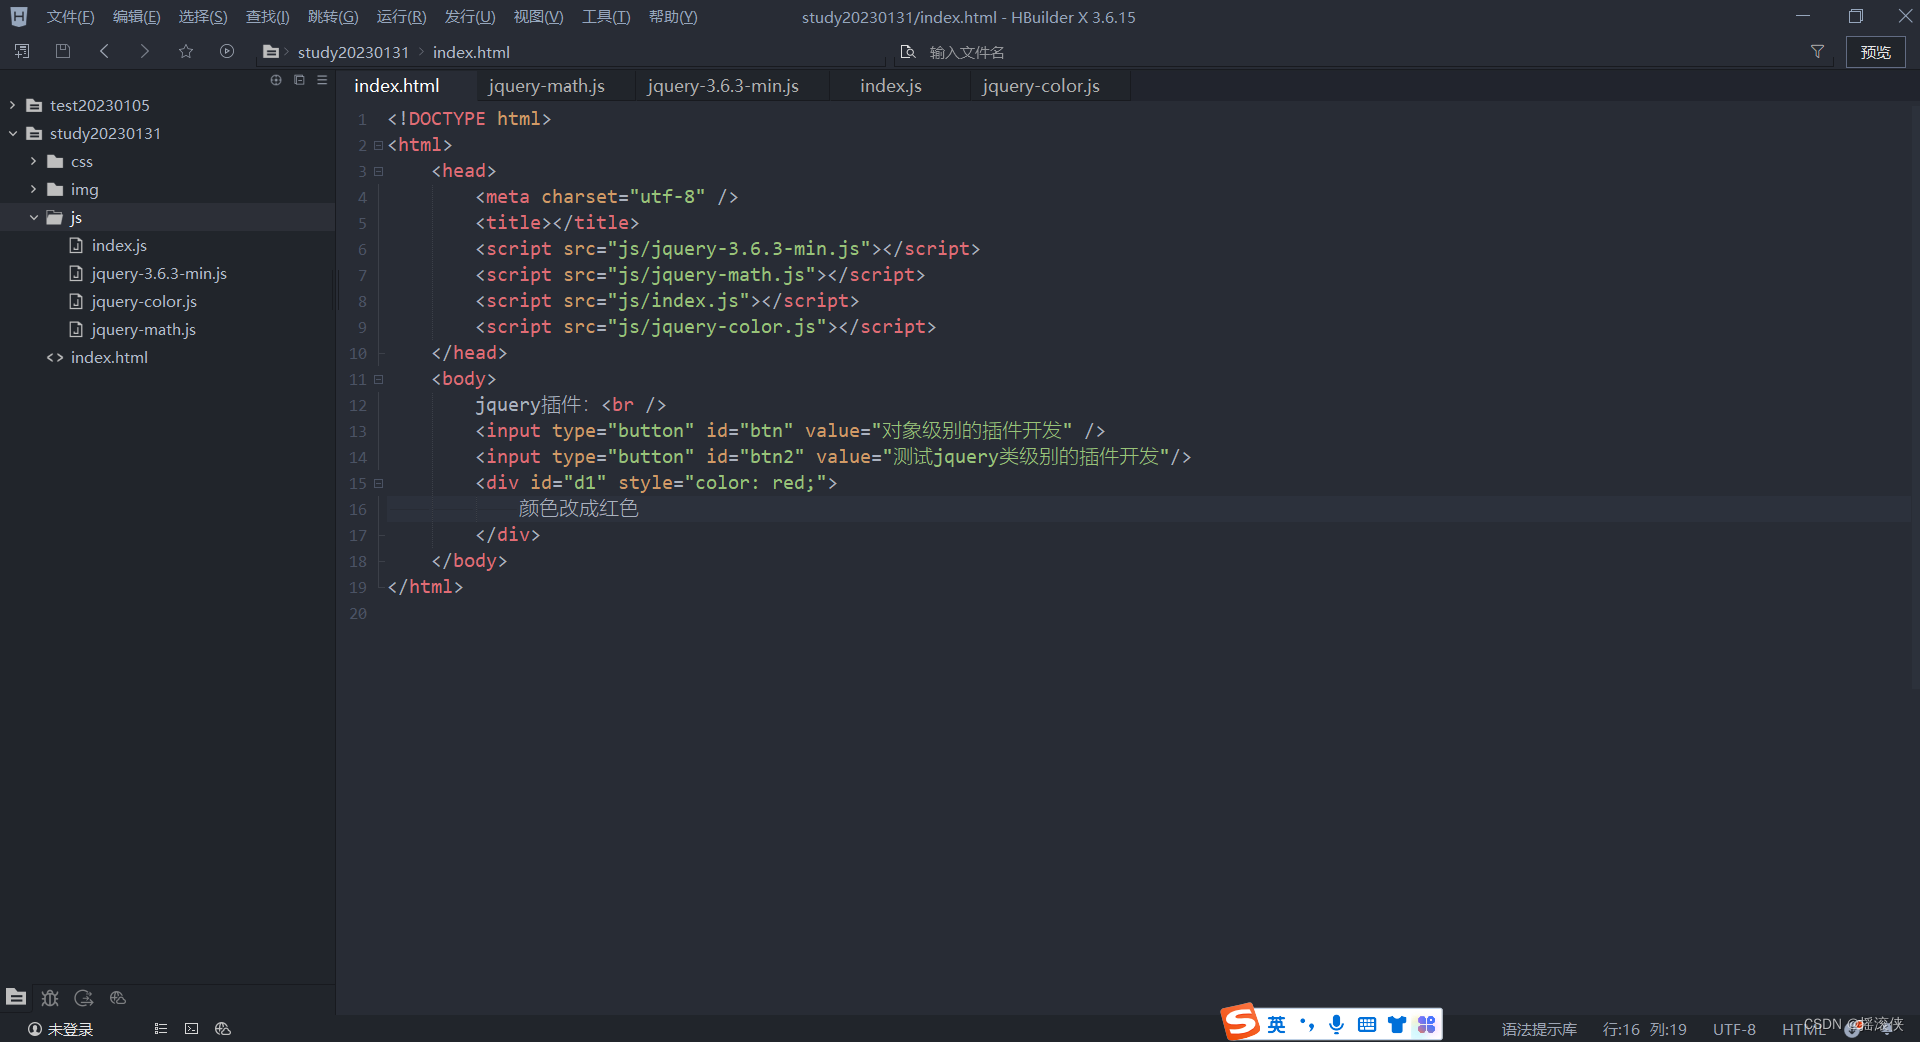Image resolution: width=1920 pixels, height=1042 pixels.
Task: Click the 预览 preview button
Action: pos(1875,52)
